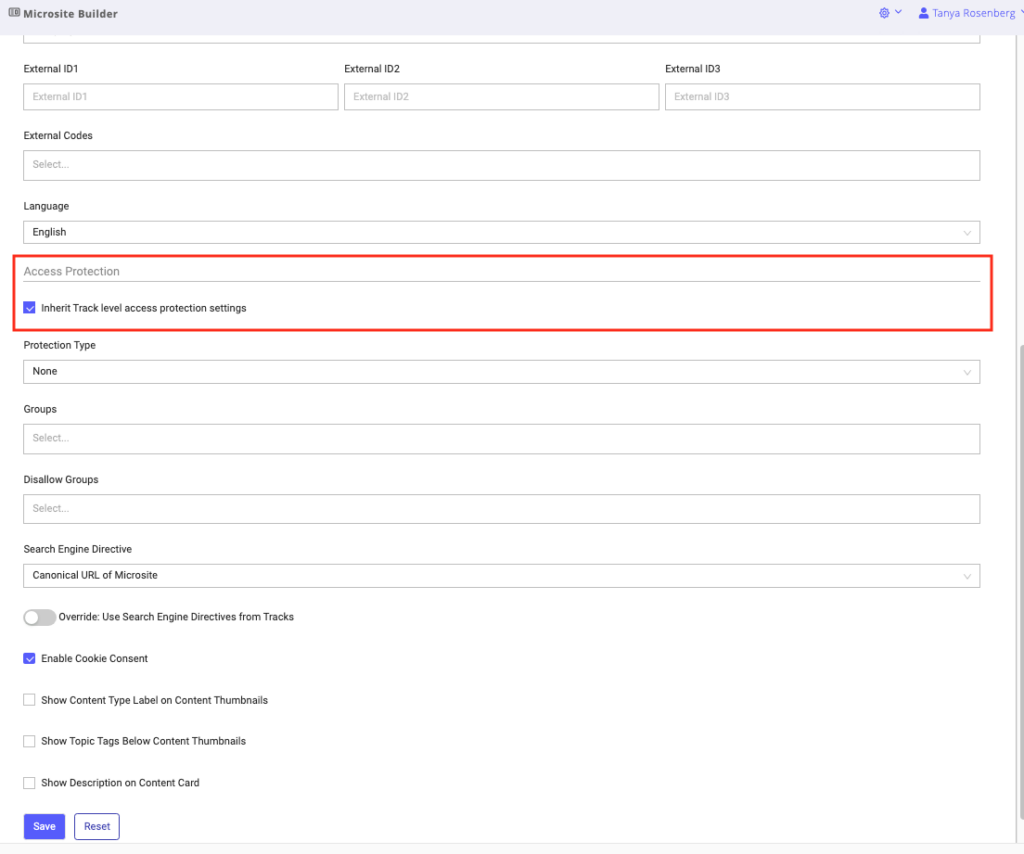The height and width of the screenshot is (854, 1024).
Task: Check Show Description on Content Card
Action: 29,783
